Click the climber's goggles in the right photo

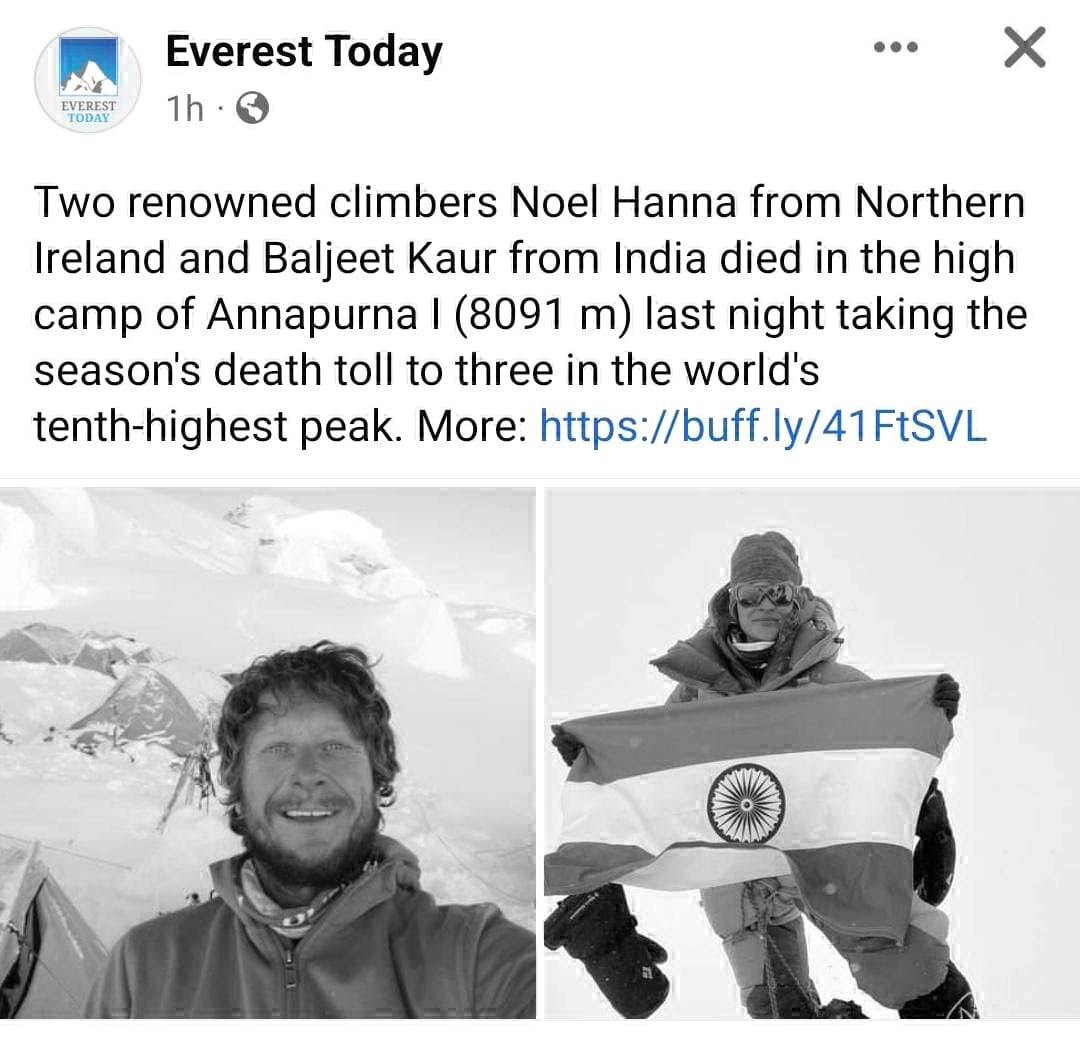(x=765, y=594)
